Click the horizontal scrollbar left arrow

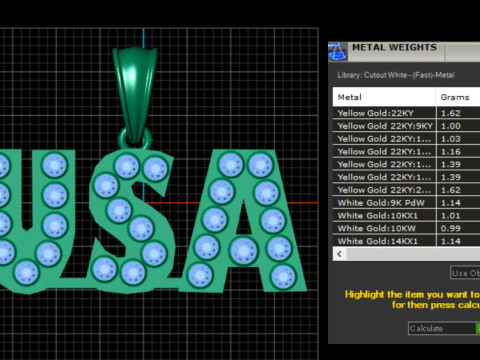[339, 254]
